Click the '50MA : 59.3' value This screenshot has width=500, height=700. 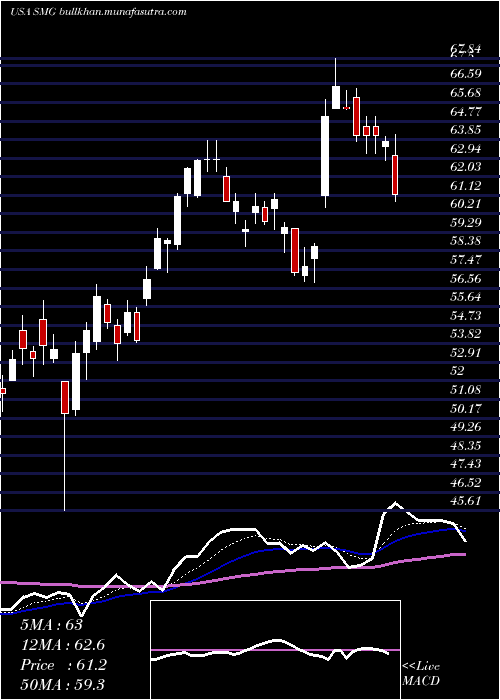click(x=62, y=685)
